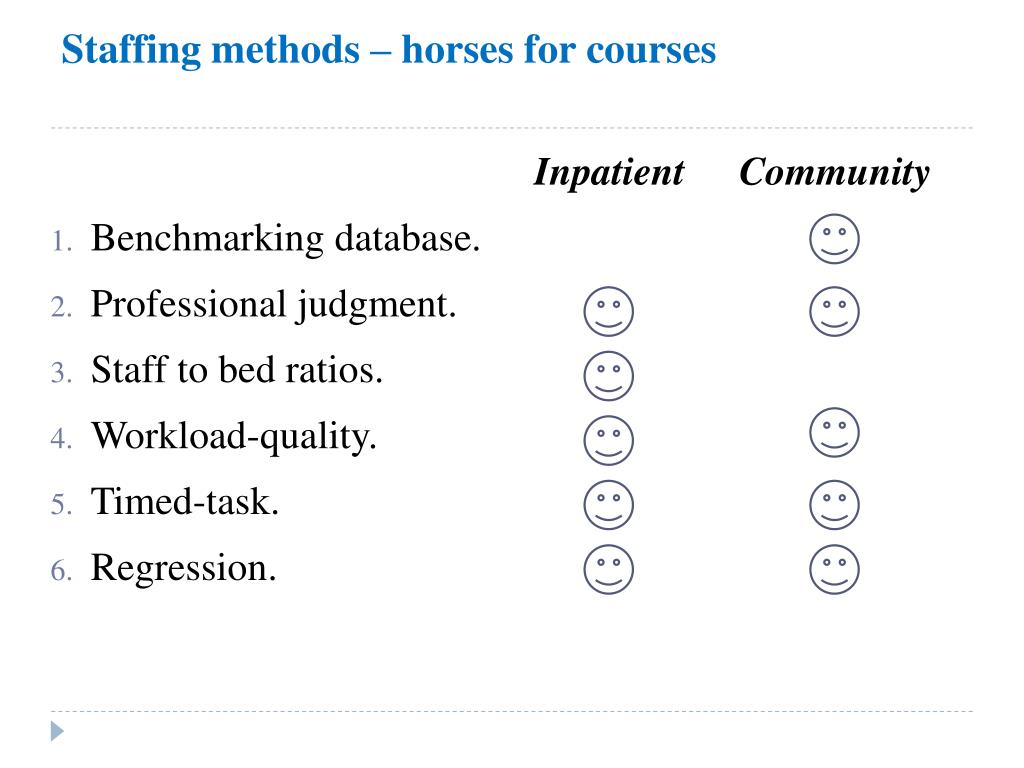Select the 'Professional judgment.' list item
The image size is (1024, 768).
pos(273,305)
